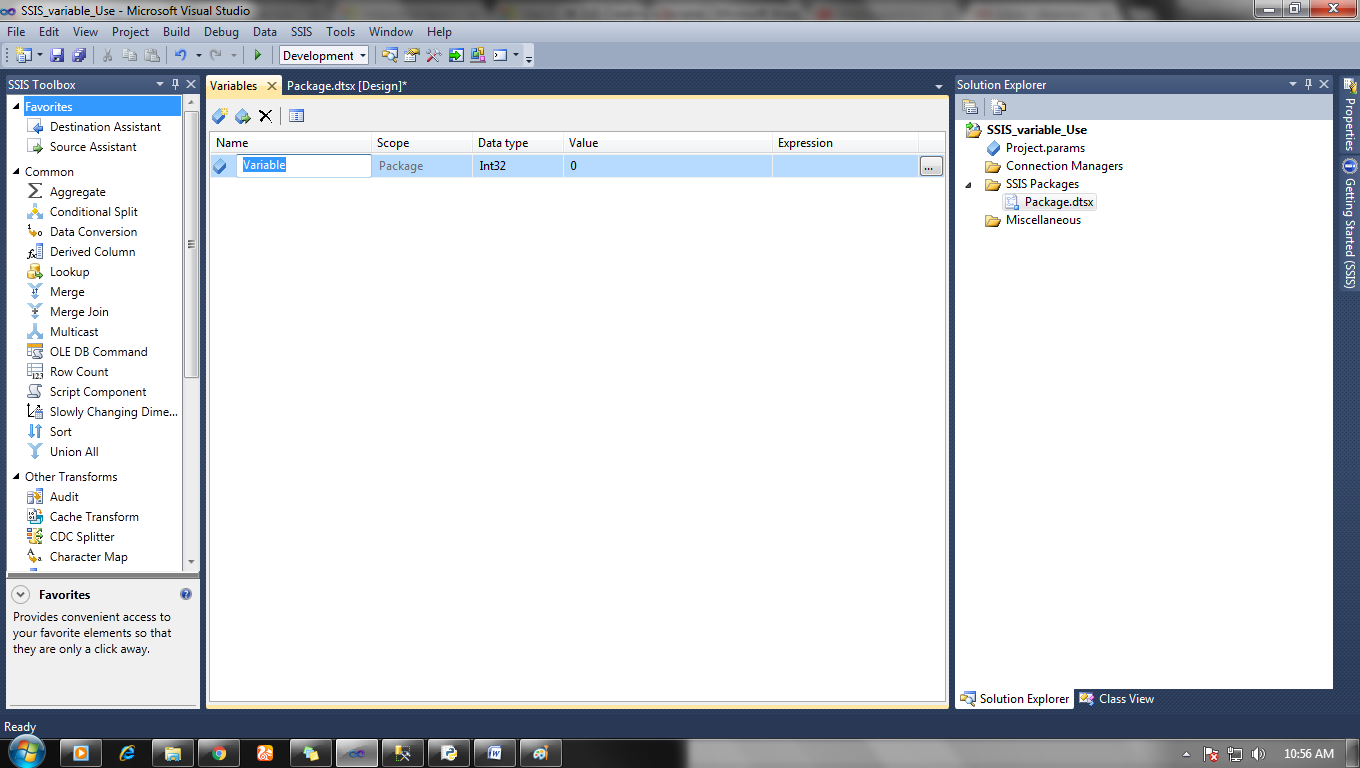Screen dimensions: 1360x768
Task: Pin the Solution Explorer panel
Action: [1308, 85]
